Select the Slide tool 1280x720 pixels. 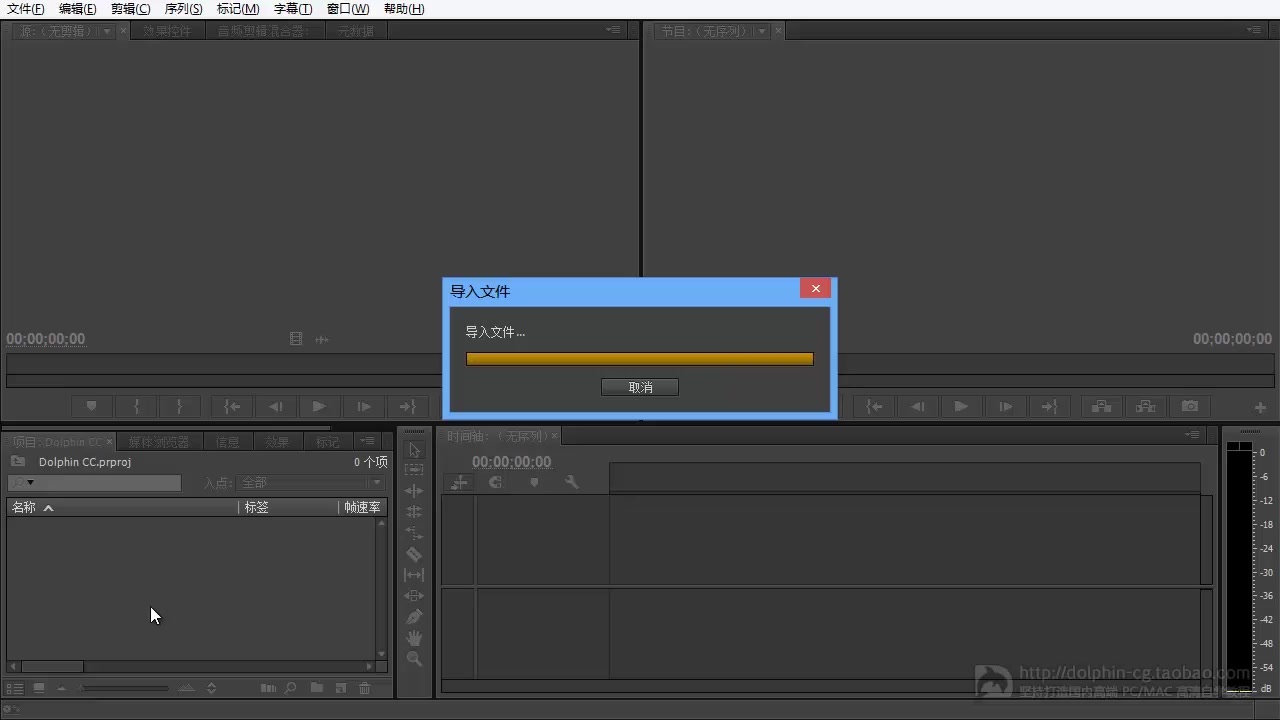[x=414, y=596]
